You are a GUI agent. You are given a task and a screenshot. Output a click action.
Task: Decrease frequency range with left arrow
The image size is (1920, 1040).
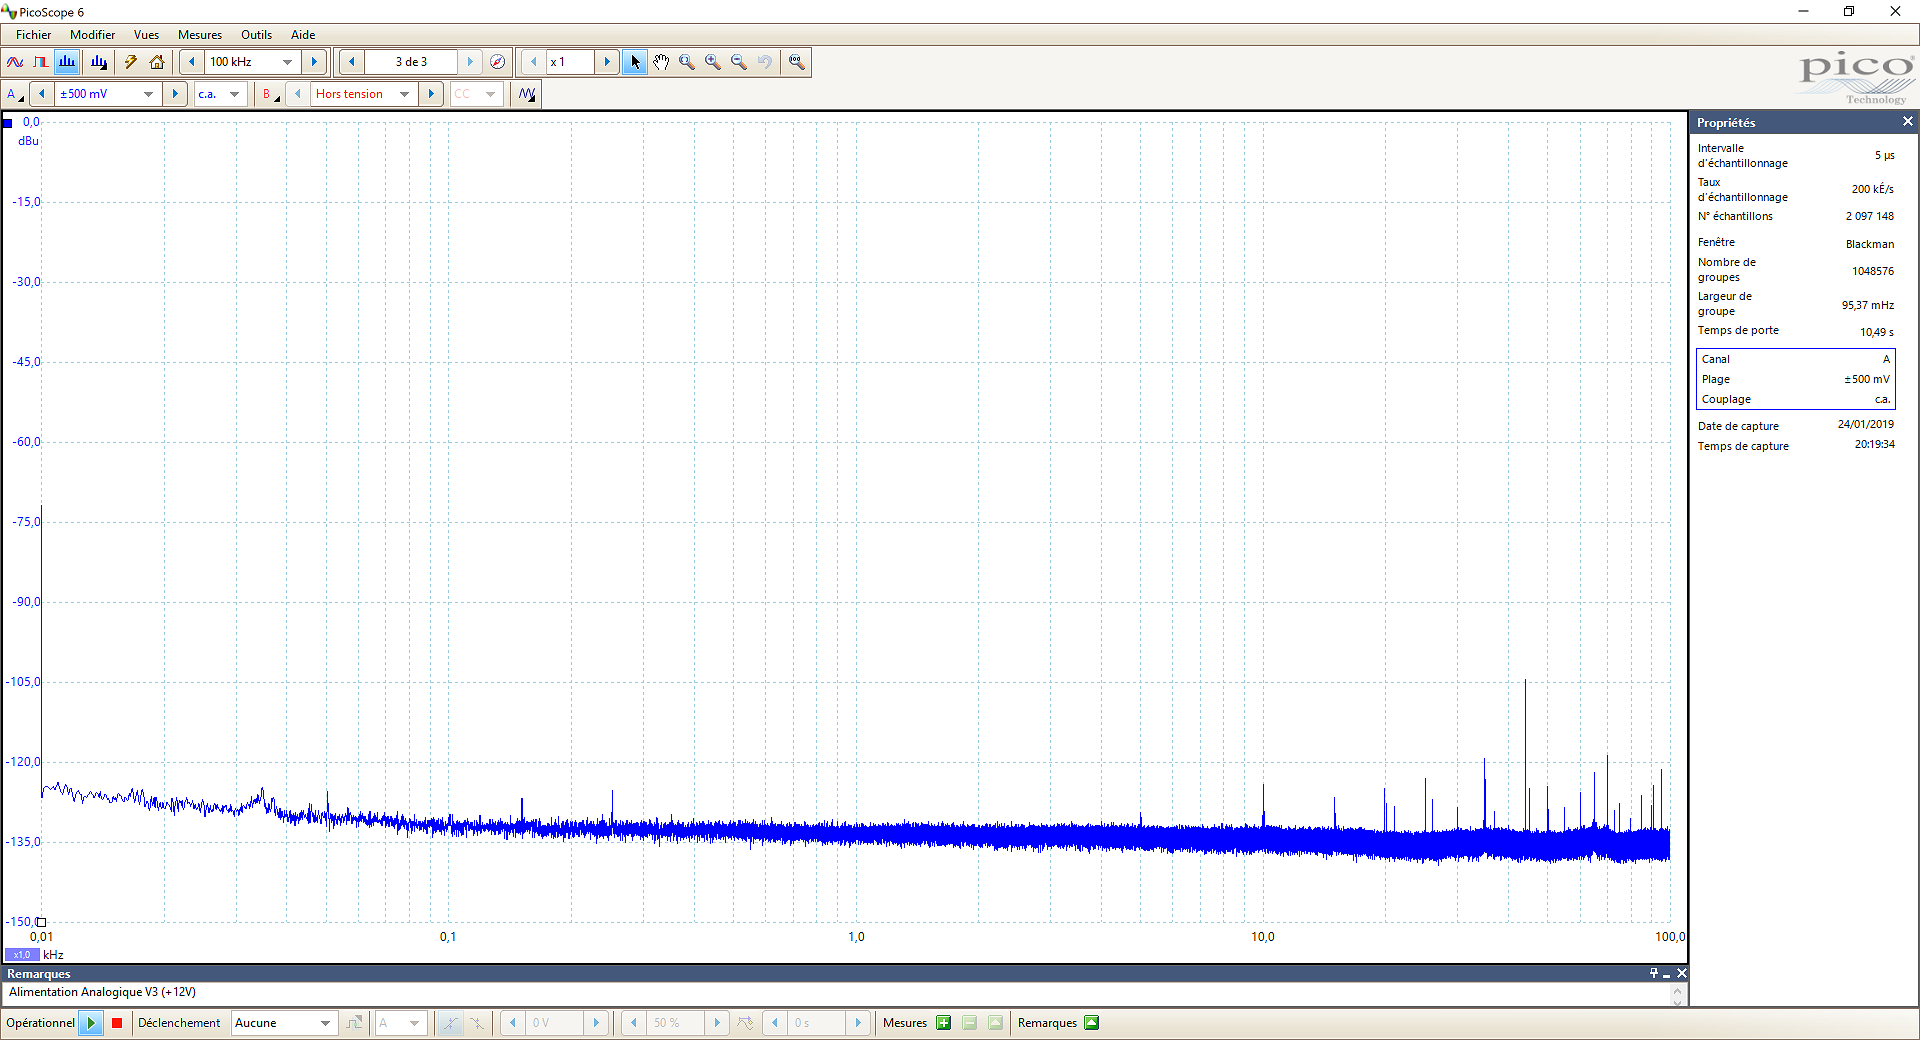[192, 62]
